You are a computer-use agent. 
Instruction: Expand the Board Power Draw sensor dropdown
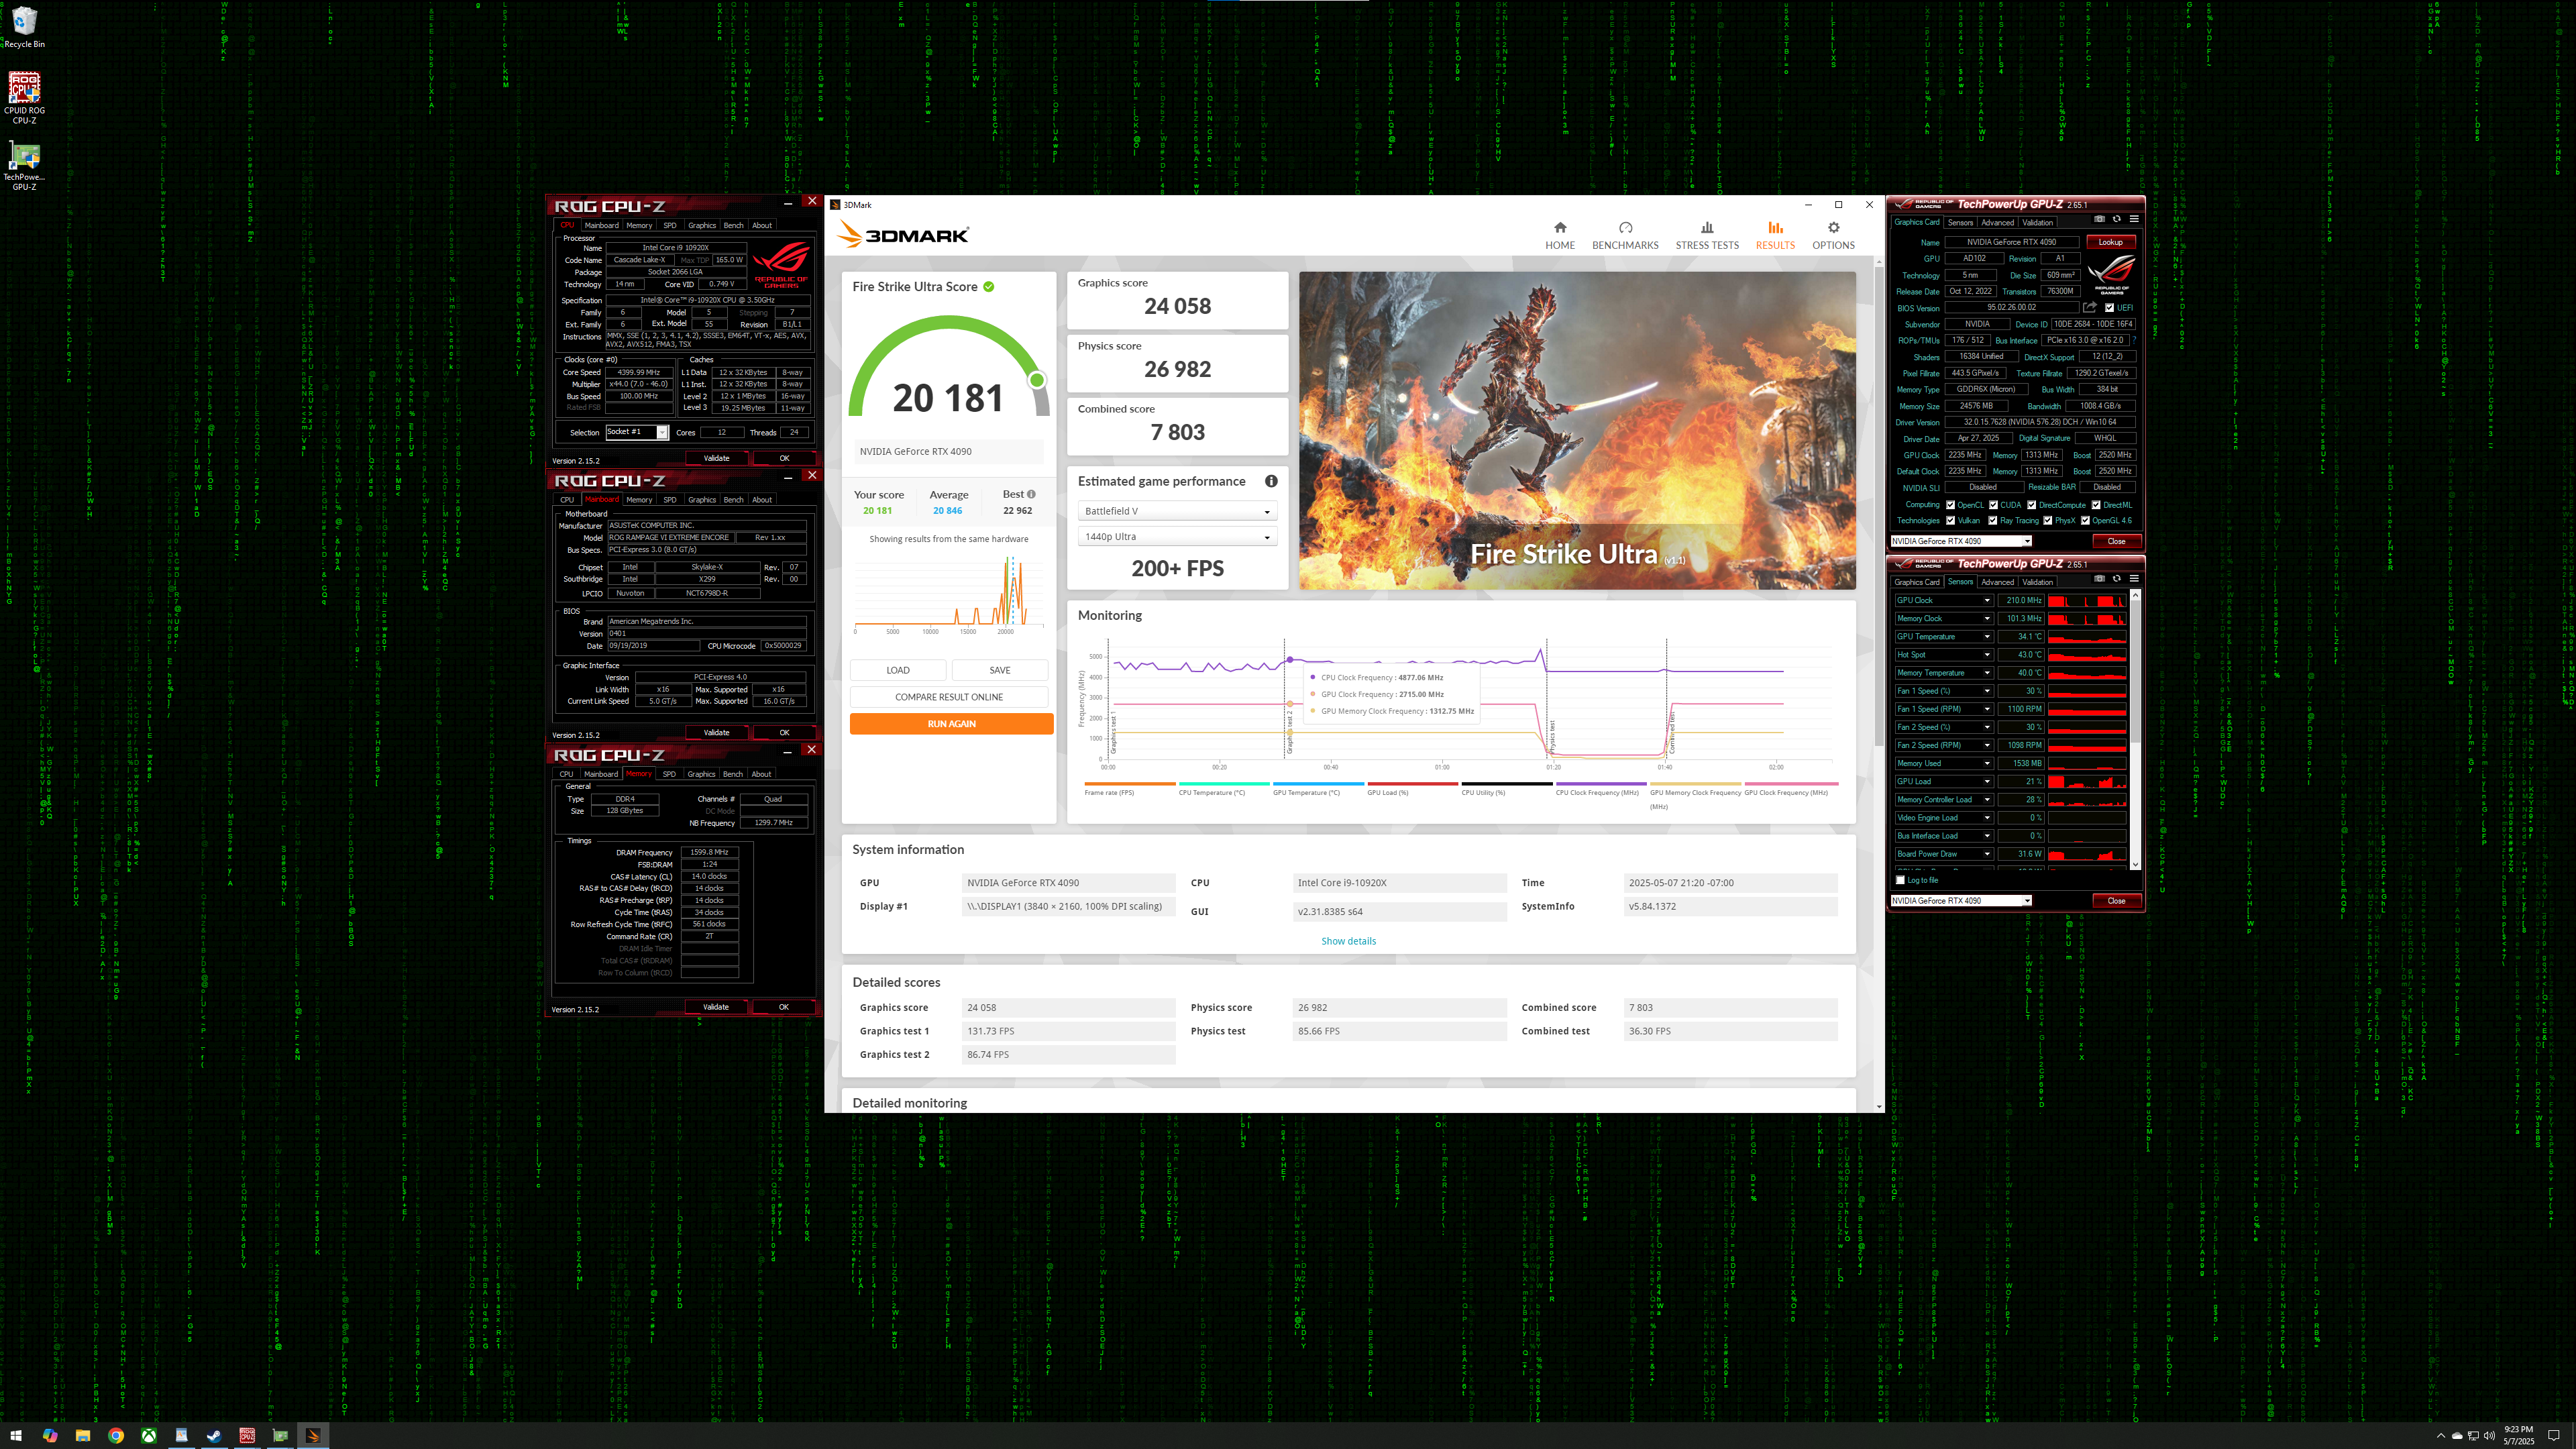[1987, 854]
